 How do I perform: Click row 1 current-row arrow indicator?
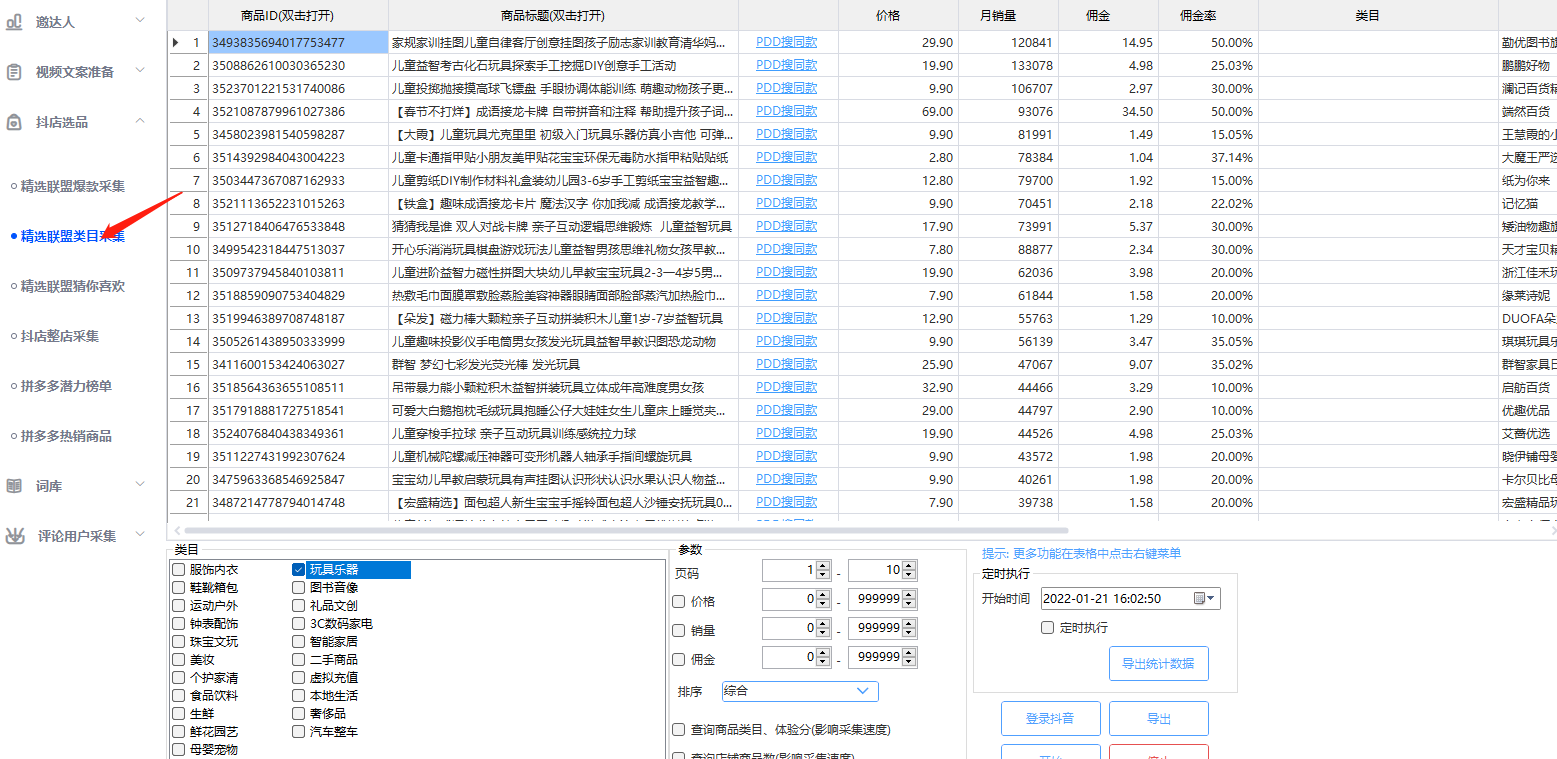tap(176, 42)
